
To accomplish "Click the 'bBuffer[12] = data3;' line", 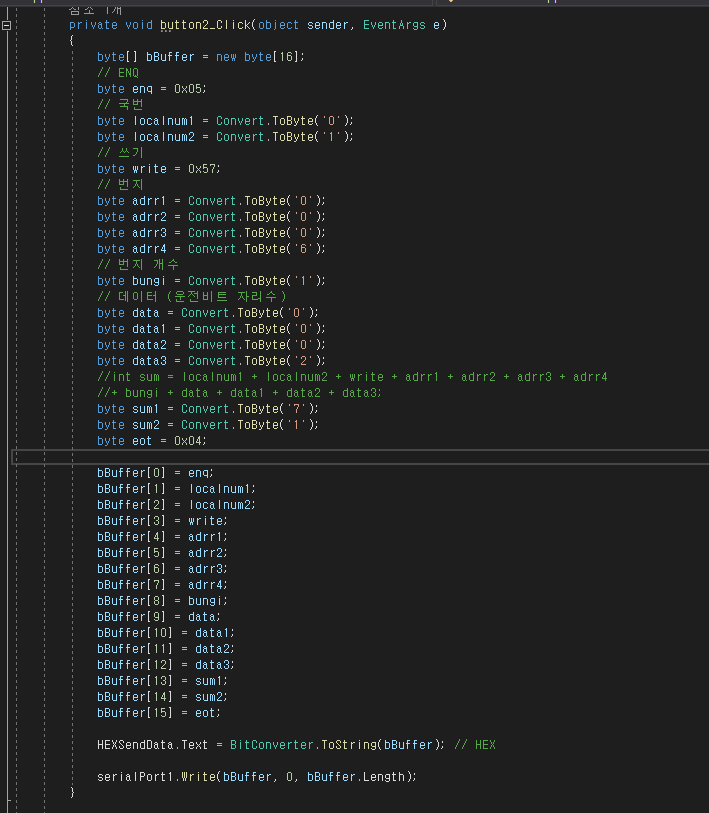I will 165,665.
